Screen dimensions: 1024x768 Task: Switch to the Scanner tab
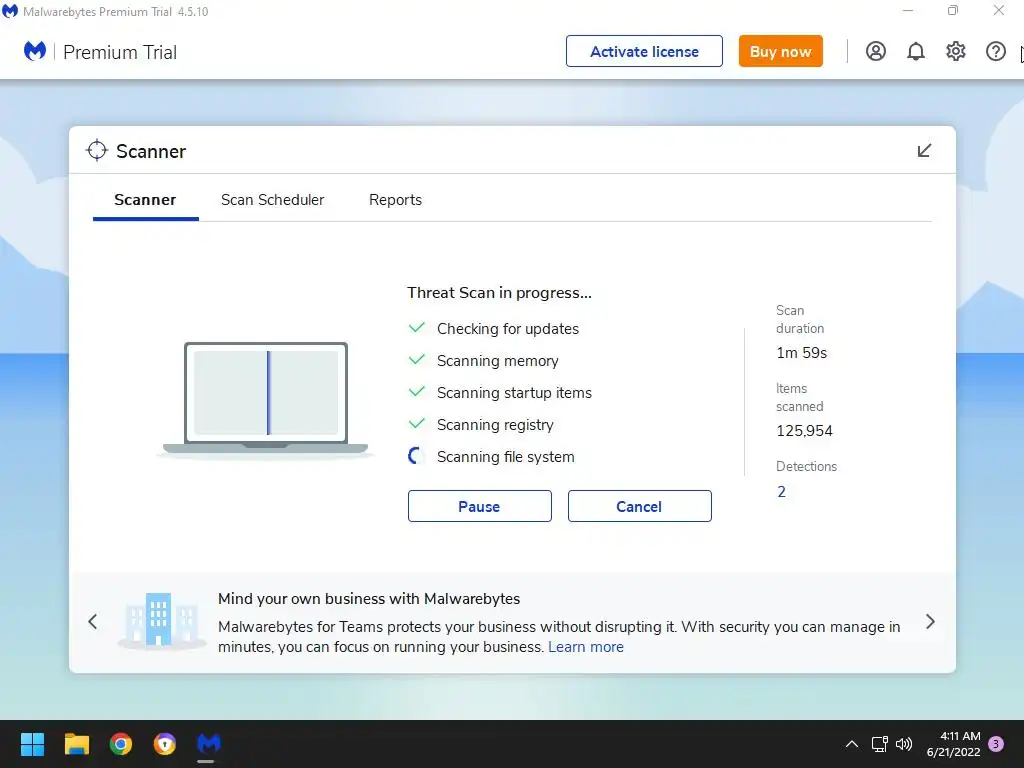tap(145, 200)
